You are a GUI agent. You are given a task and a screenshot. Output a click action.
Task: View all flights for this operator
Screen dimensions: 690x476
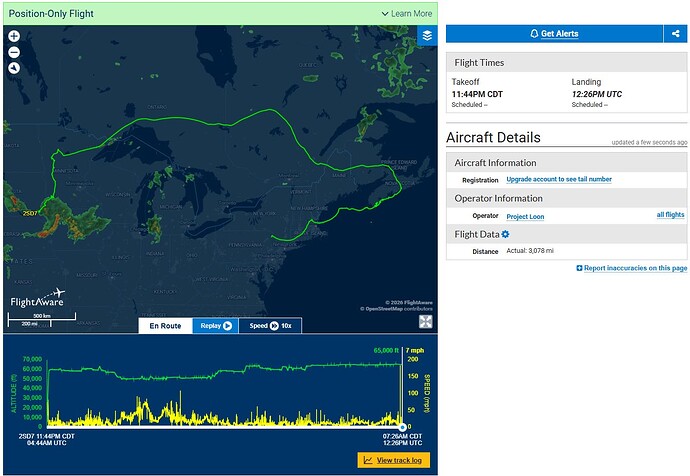670,215
